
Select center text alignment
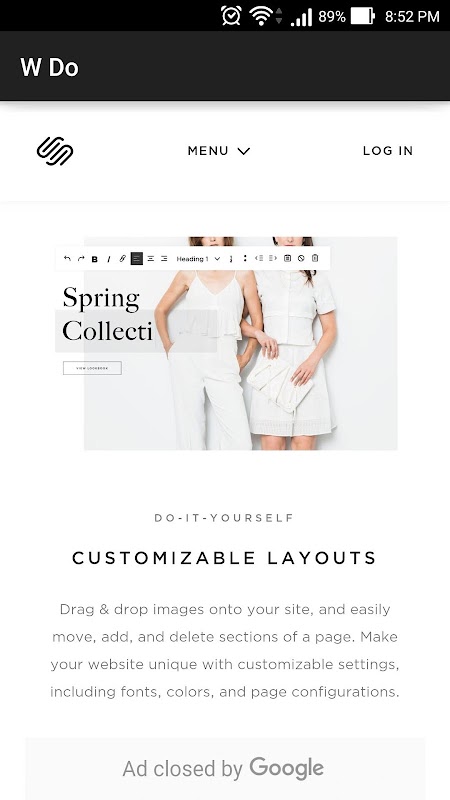point(151,259)
